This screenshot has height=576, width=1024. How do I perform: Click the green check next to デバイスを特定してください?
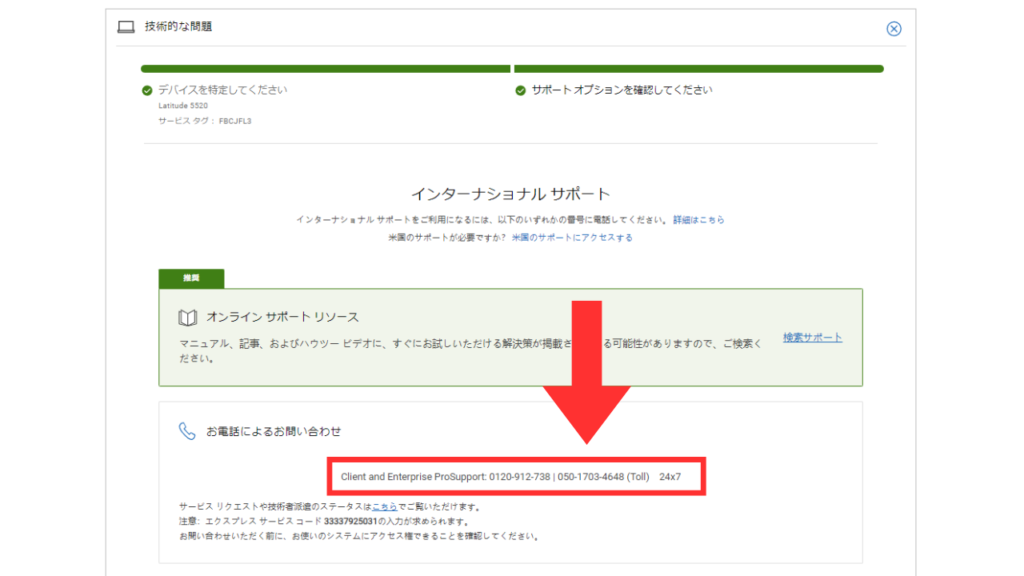pyautogui.click(x=148, y=90)
